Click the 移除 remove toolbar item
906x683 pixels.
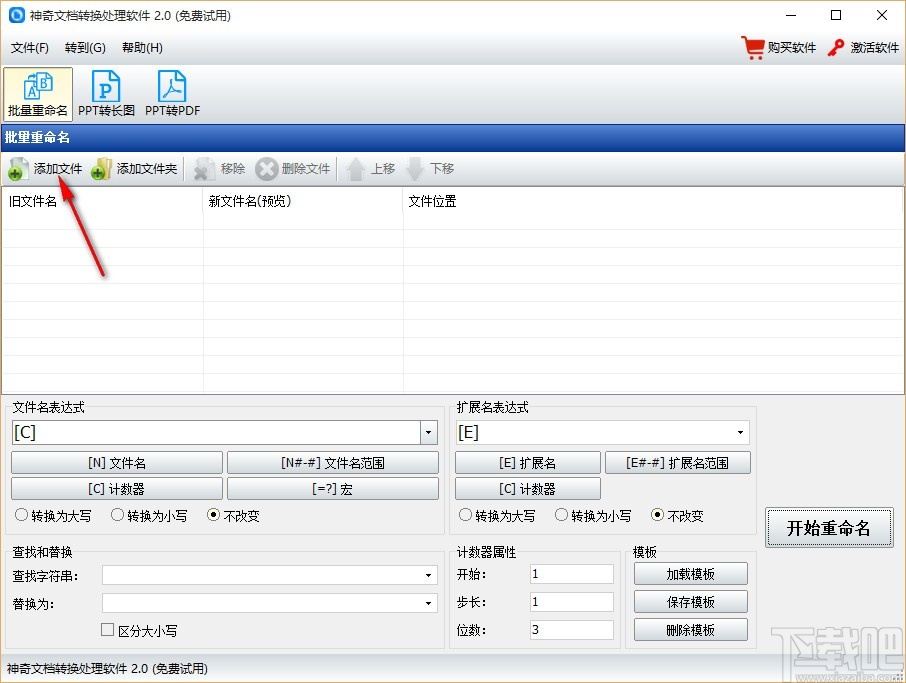tap(219, 169)
